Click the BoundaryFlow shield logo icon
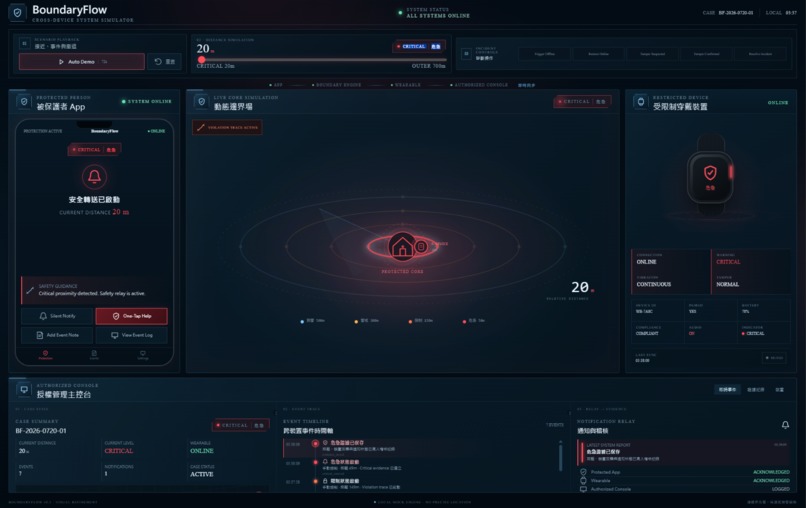The height and width of the screenshot is (508, 806). 17,12
